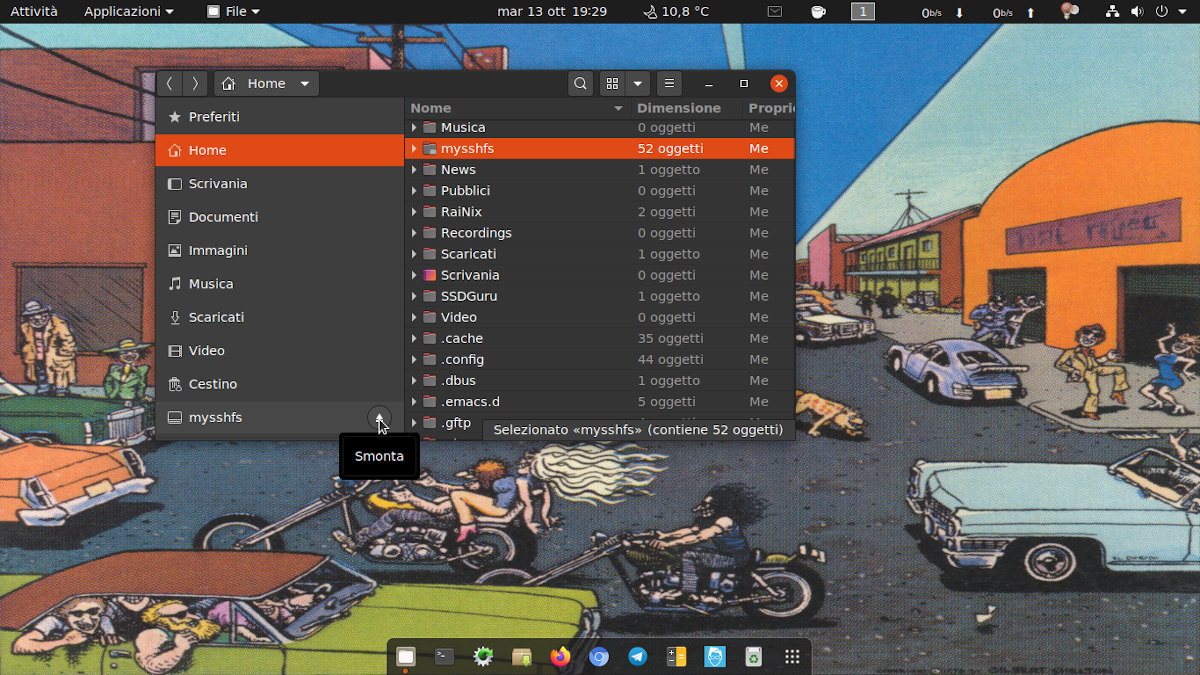The height and width of the screenshot is (675, 1200).
Task: Sort by the Proprietario column header
Action: click(769, 108)
